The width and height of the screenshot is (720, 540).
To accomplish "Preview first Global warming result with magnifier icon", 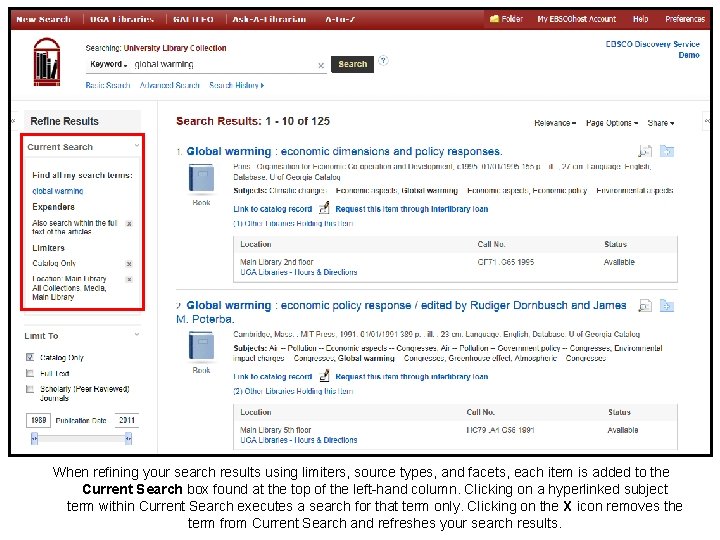I will (x=645, y=151).
